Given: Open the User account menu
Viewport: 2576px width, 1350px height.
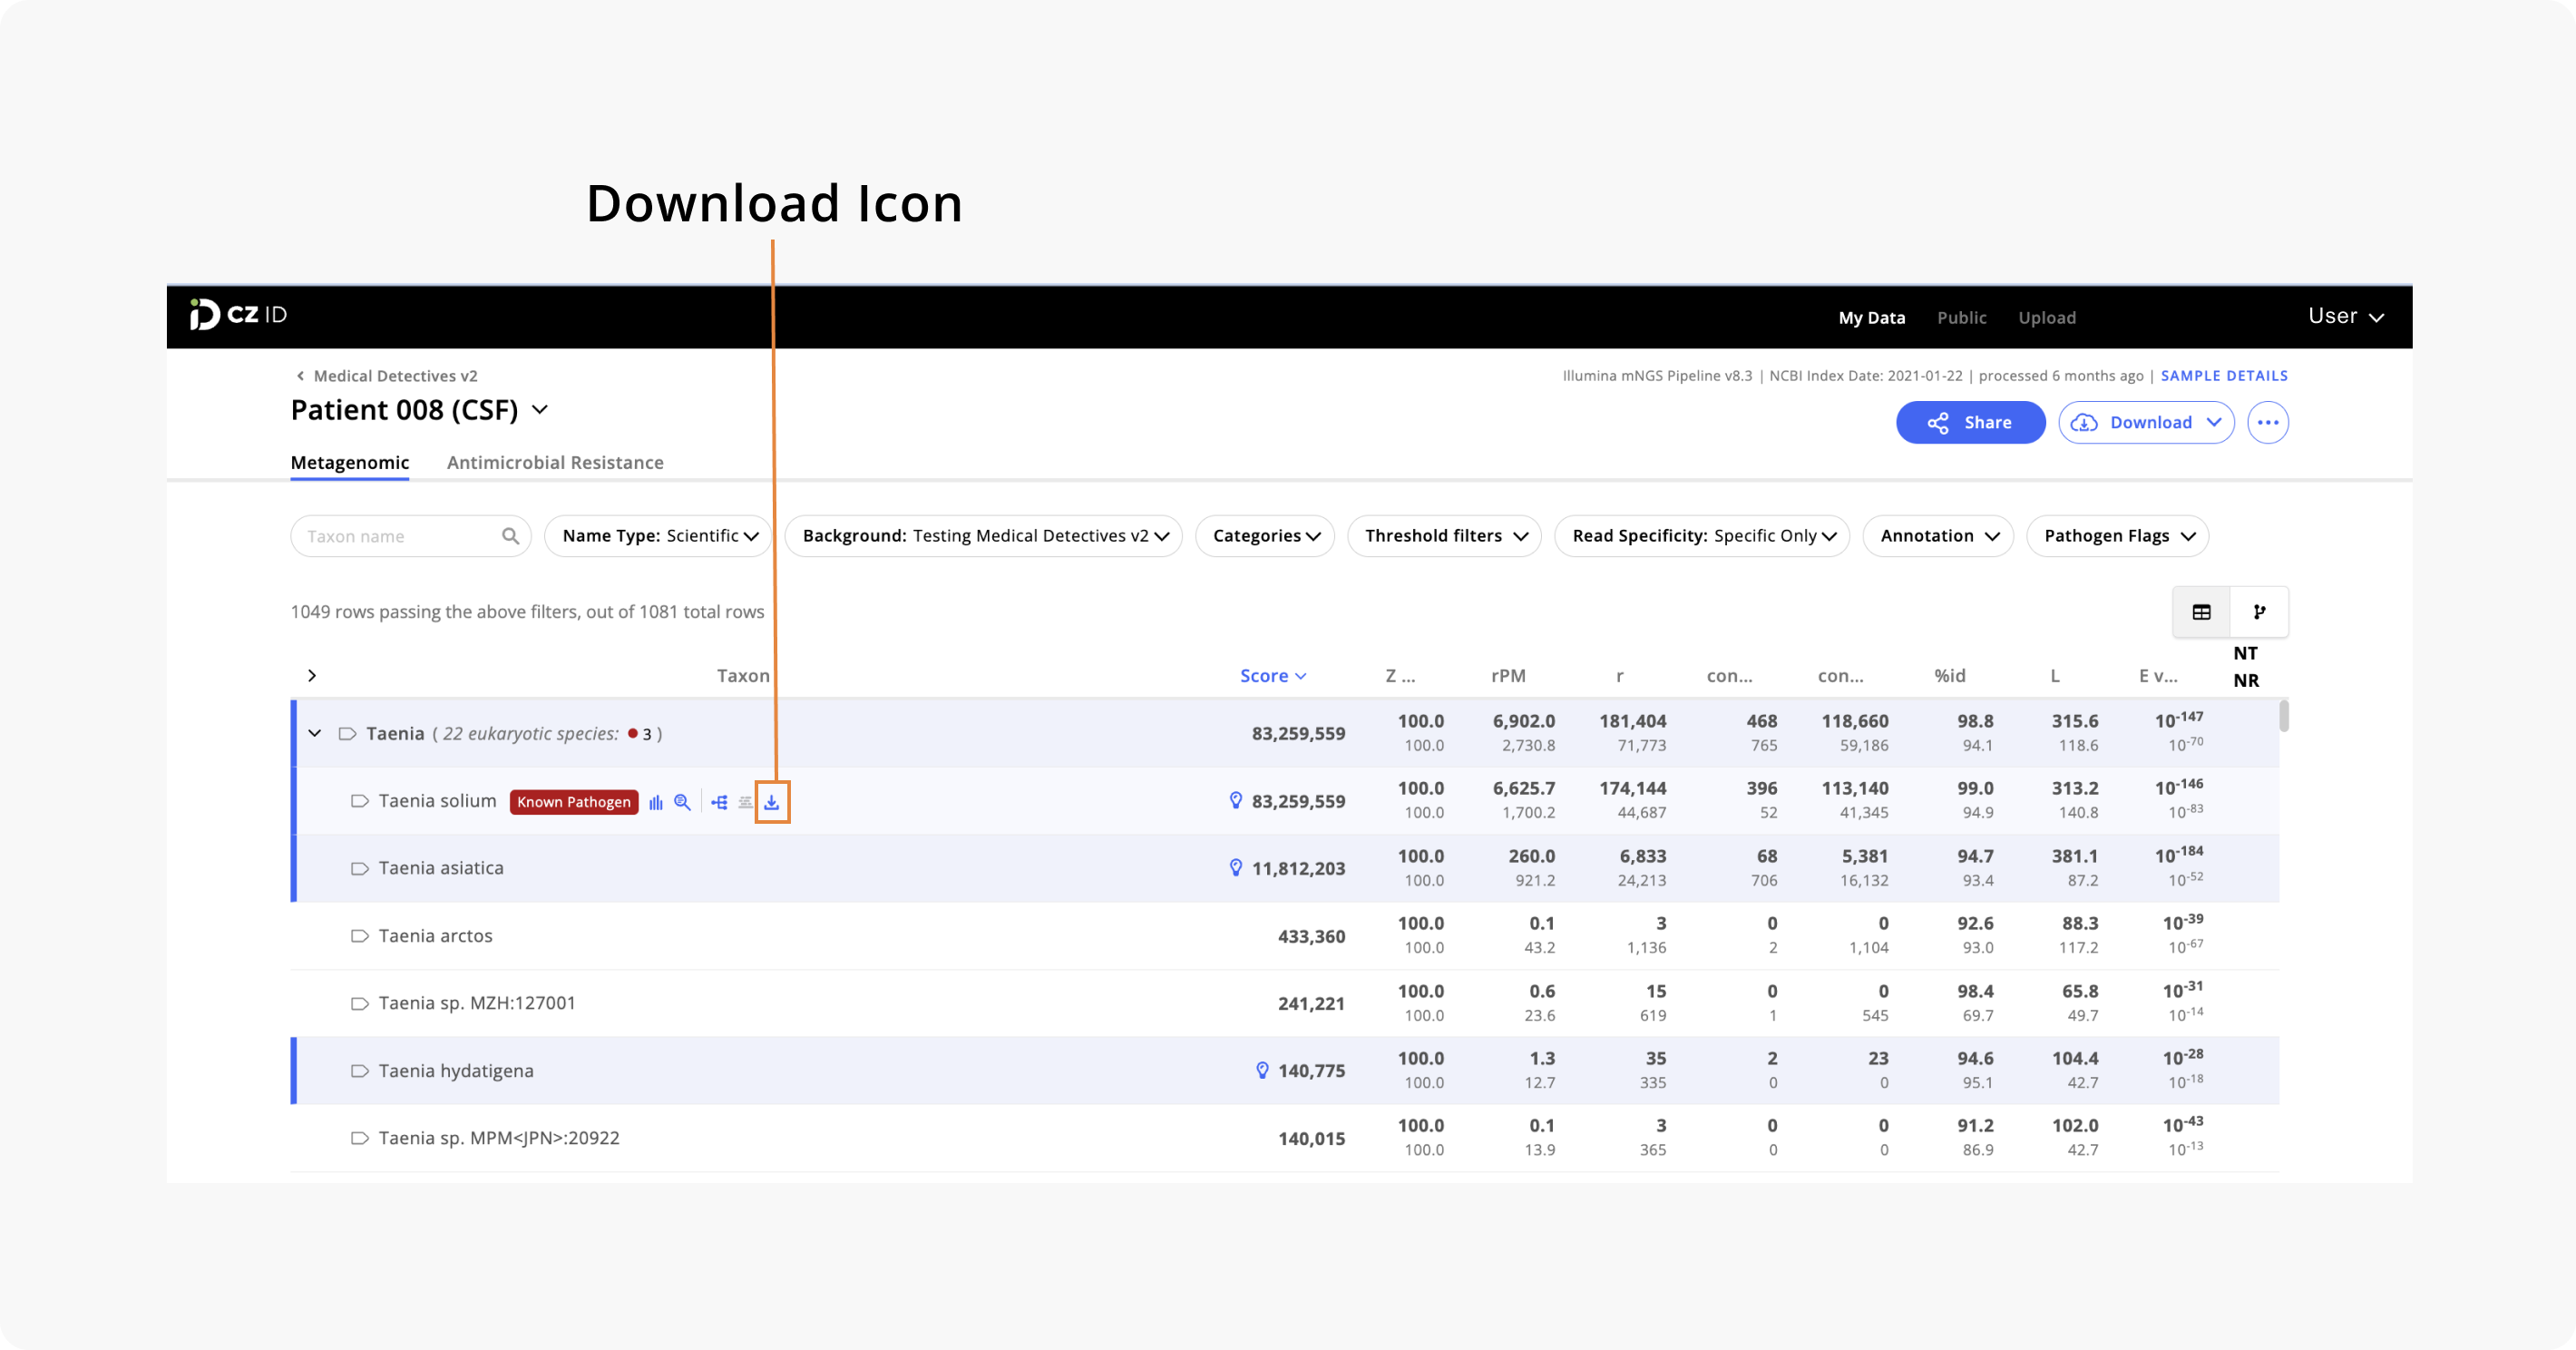Looking at the screenshot, I should (2346, 316).
